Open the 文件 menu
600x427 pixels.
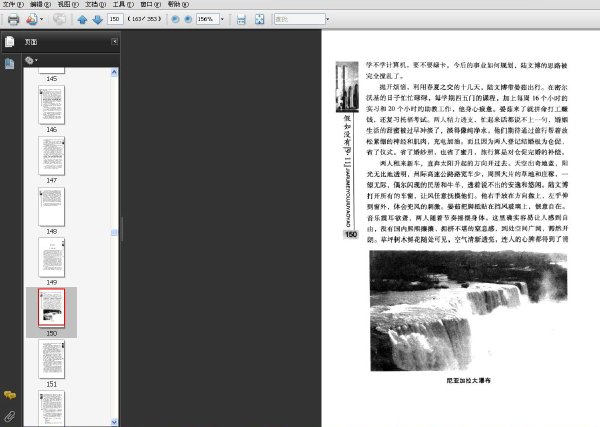[13, 4]
